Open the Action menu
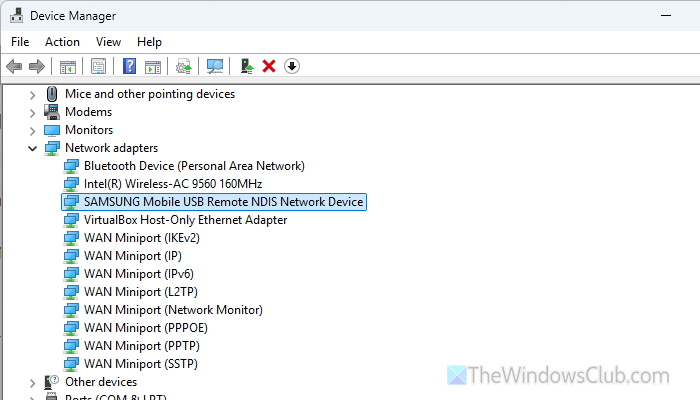The height and width of the screenshot is (400, 700). click(x=62, y=42)
